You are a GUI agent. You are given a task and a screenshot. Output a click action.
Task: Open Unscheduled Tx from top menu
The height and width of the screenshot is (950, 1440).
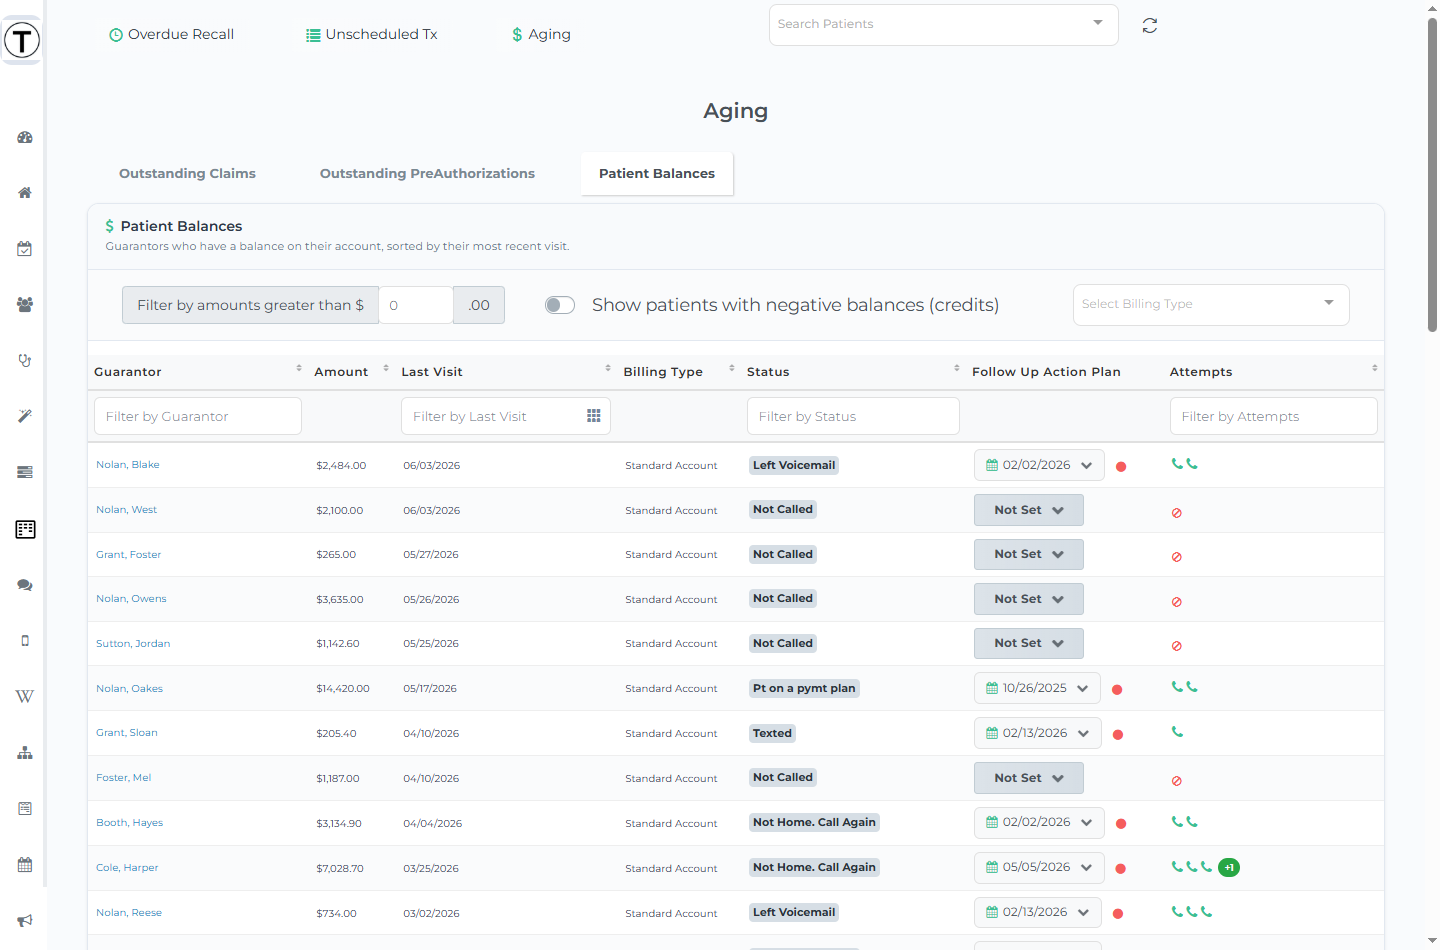click(x=372, y=34)
